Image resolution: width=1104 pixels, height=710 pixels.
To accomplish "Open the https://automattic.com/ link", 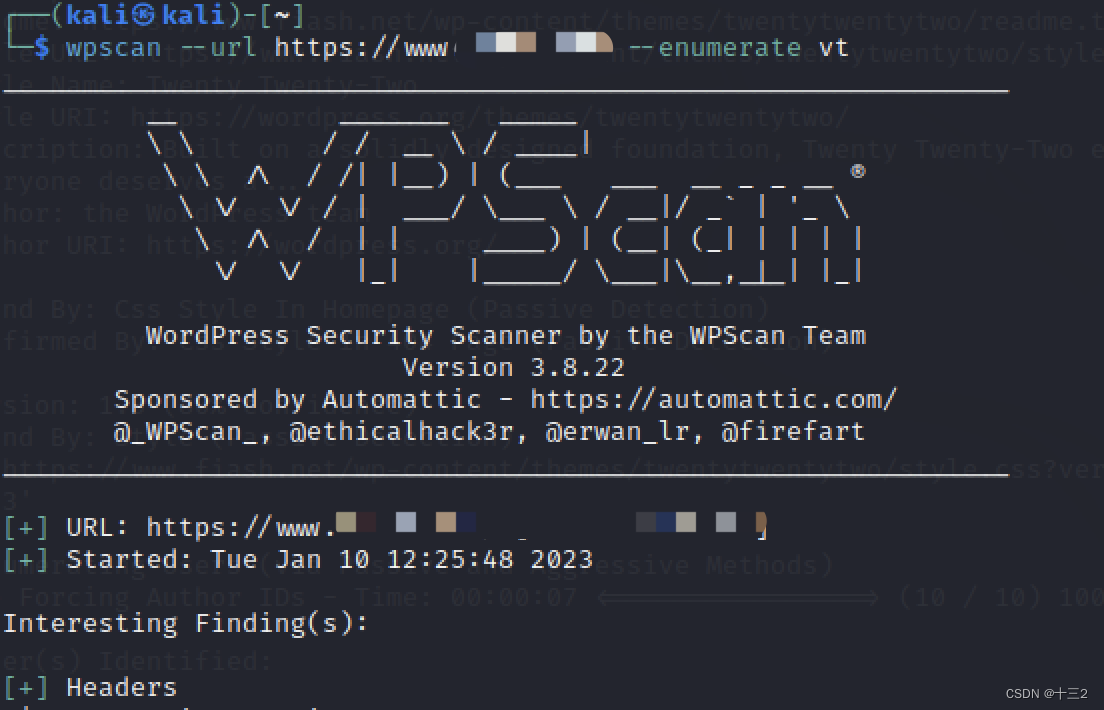I will 714,399.
